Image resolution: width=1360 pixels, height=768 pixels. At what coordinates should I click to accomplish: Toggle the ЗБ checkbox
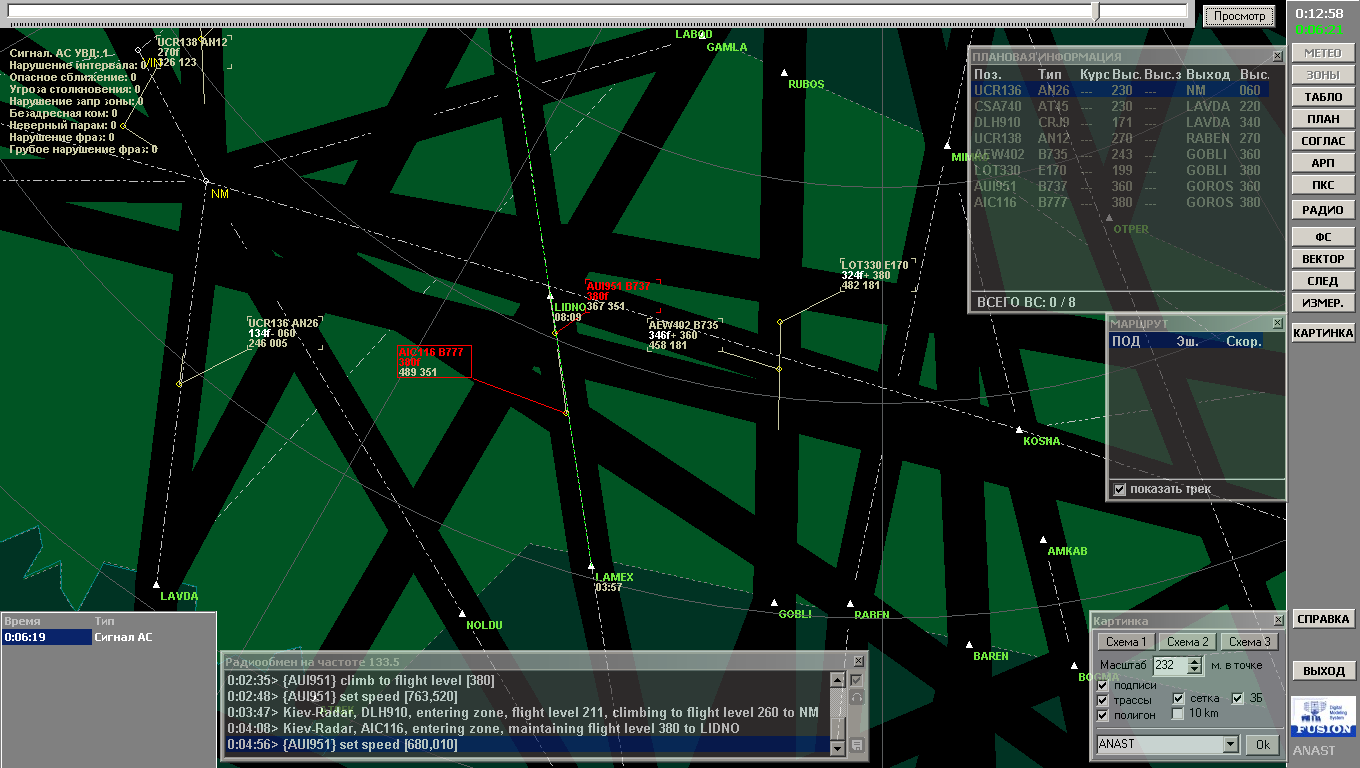(1238, 698)
